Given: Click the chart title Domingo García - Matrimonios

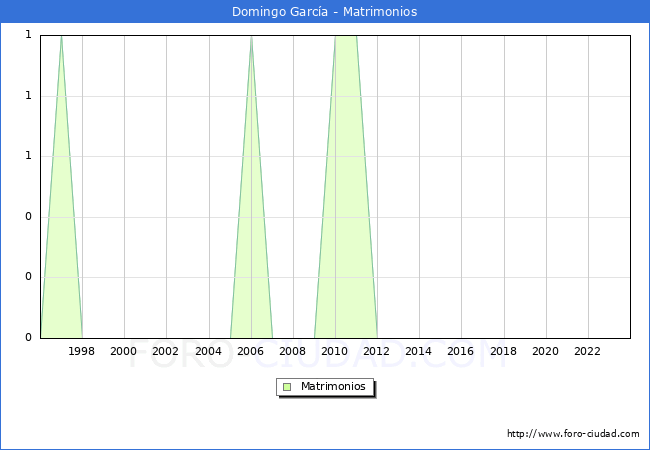Looking at the screenshot, I should 325,12.
